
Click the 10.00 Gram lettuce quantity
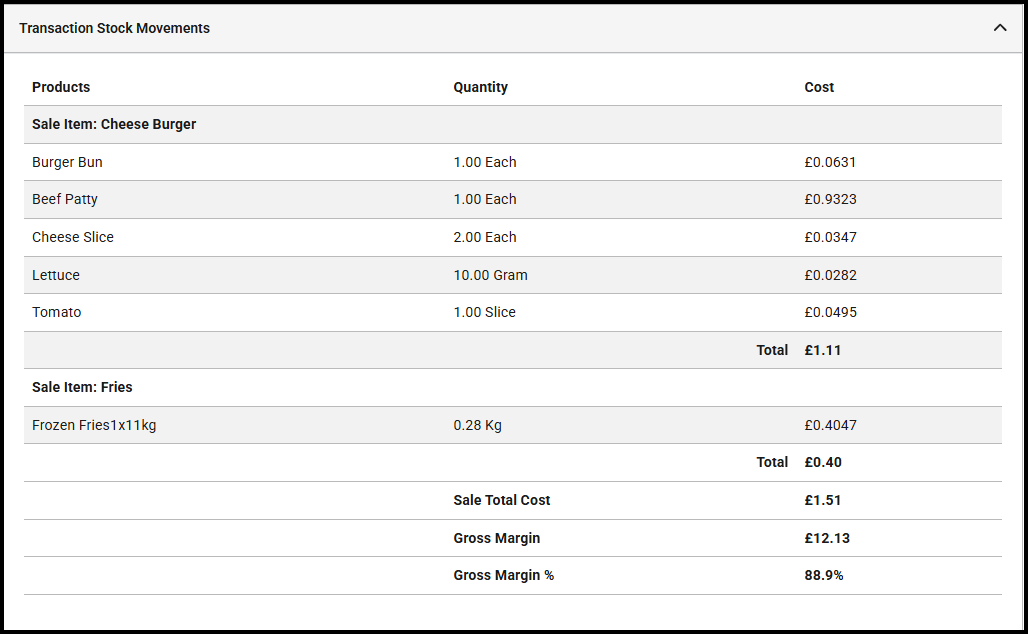tap(490, 275)
